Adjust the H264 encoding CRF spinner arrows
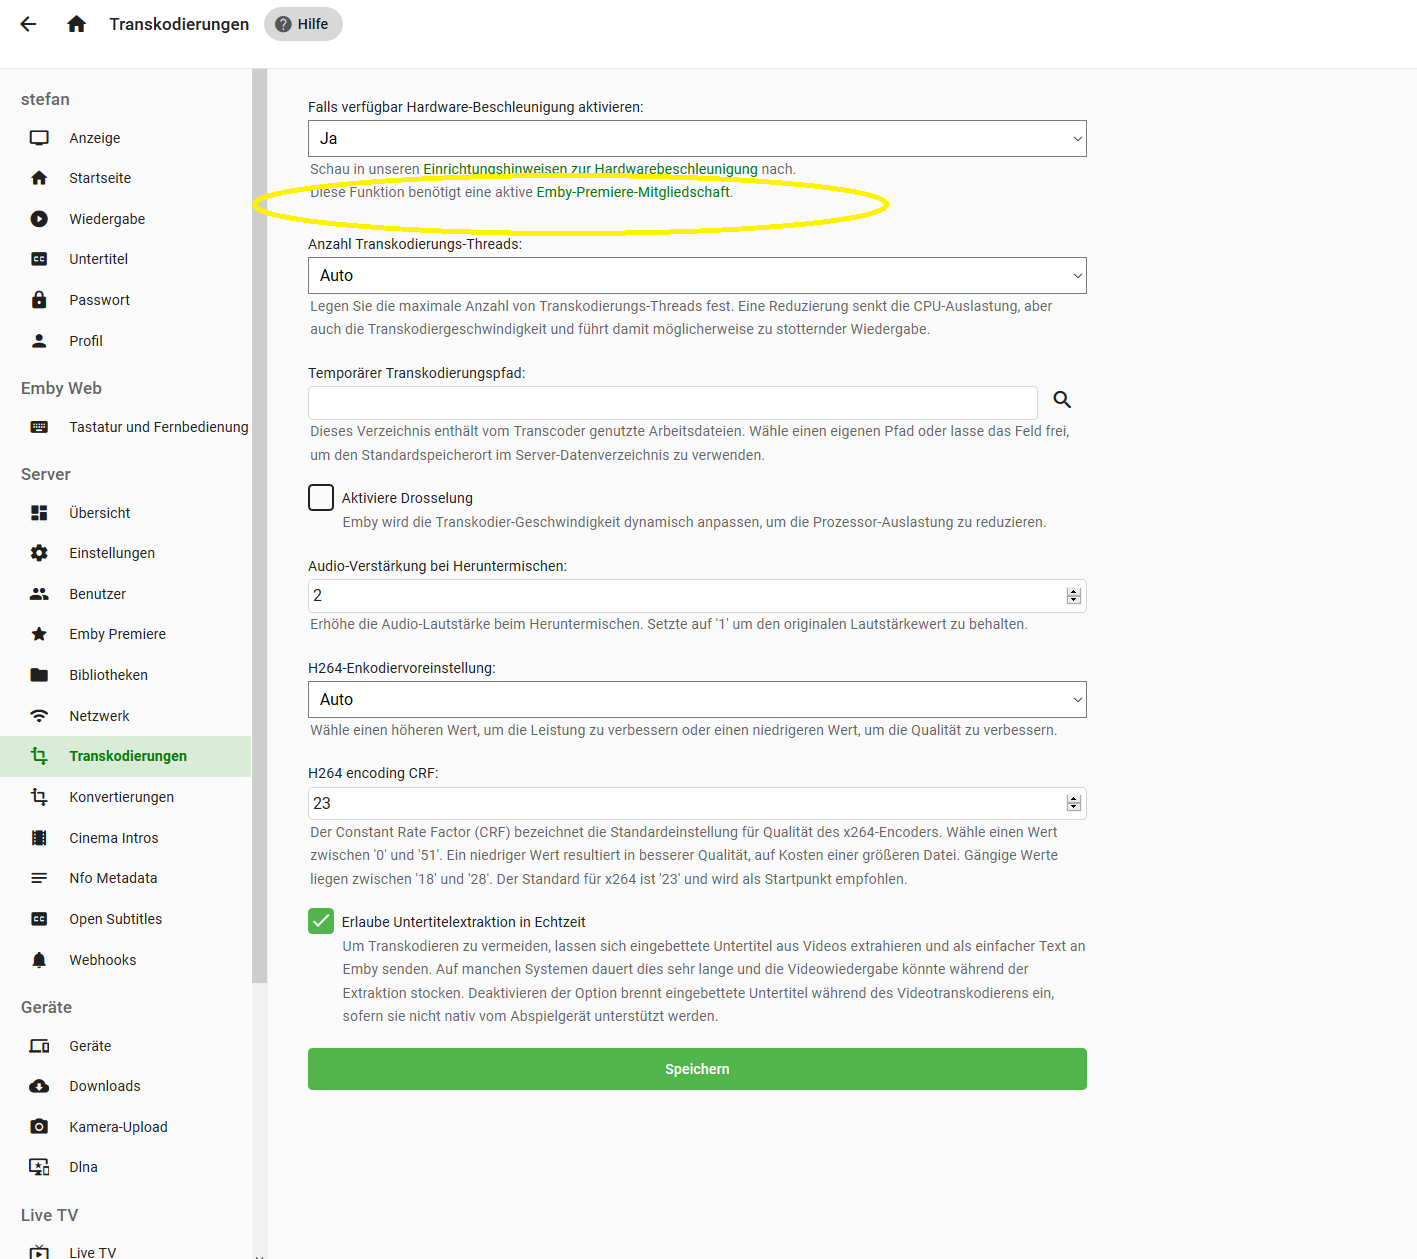 click(1074, 803)
